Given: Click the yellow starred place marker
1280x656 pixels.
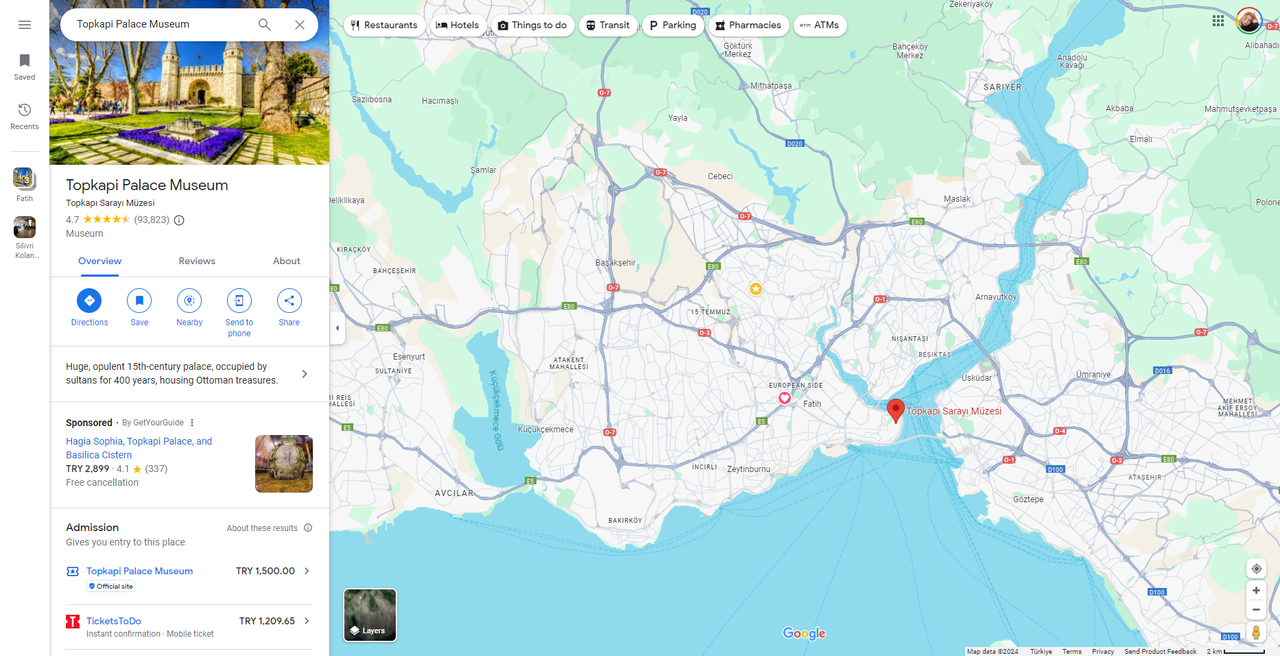Looking at the screenshot, I should (756, 289).
